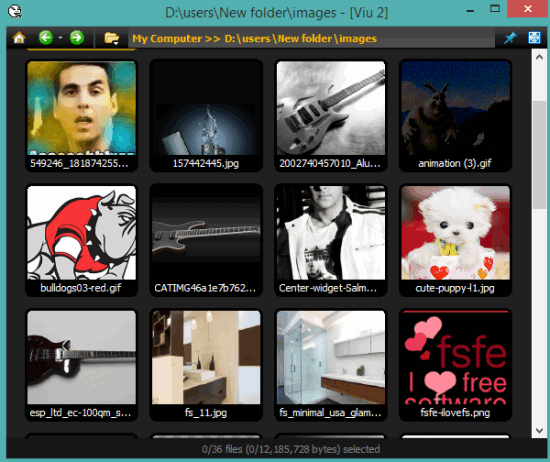550x462 pixels.
Task: Go to Home folder icon
Action: tap(19, 38)
